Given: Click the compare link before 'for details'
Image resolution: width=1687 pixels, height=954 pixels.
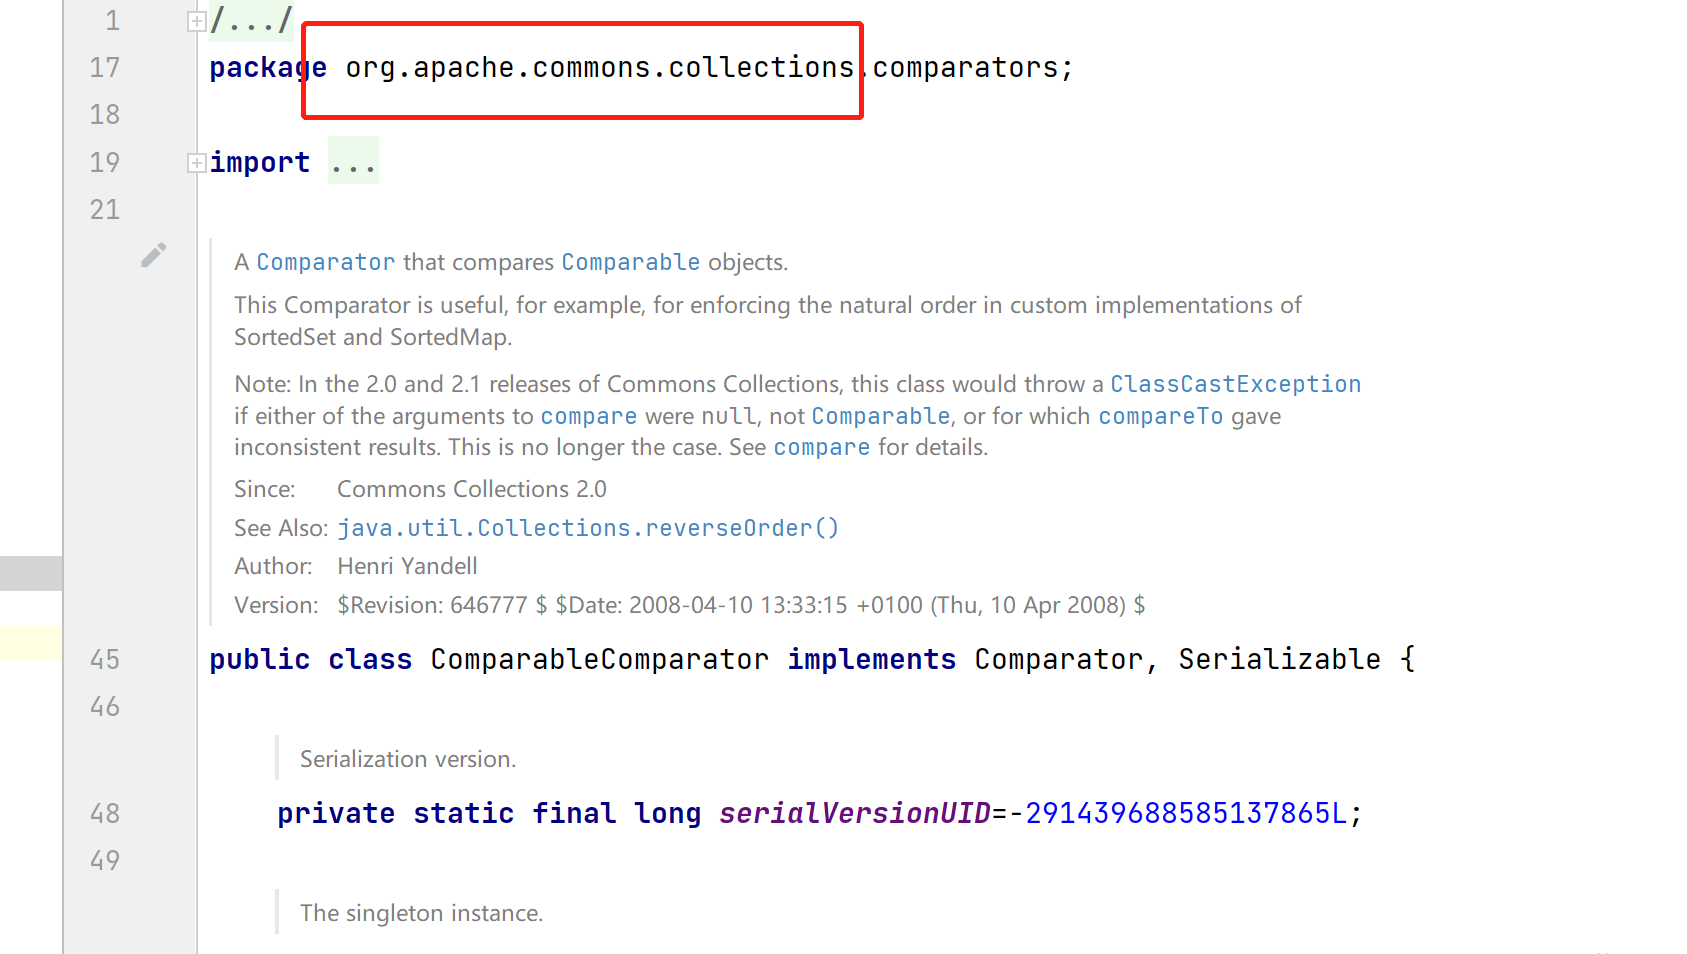Looking at the screenshot, I should coord(822,447).
